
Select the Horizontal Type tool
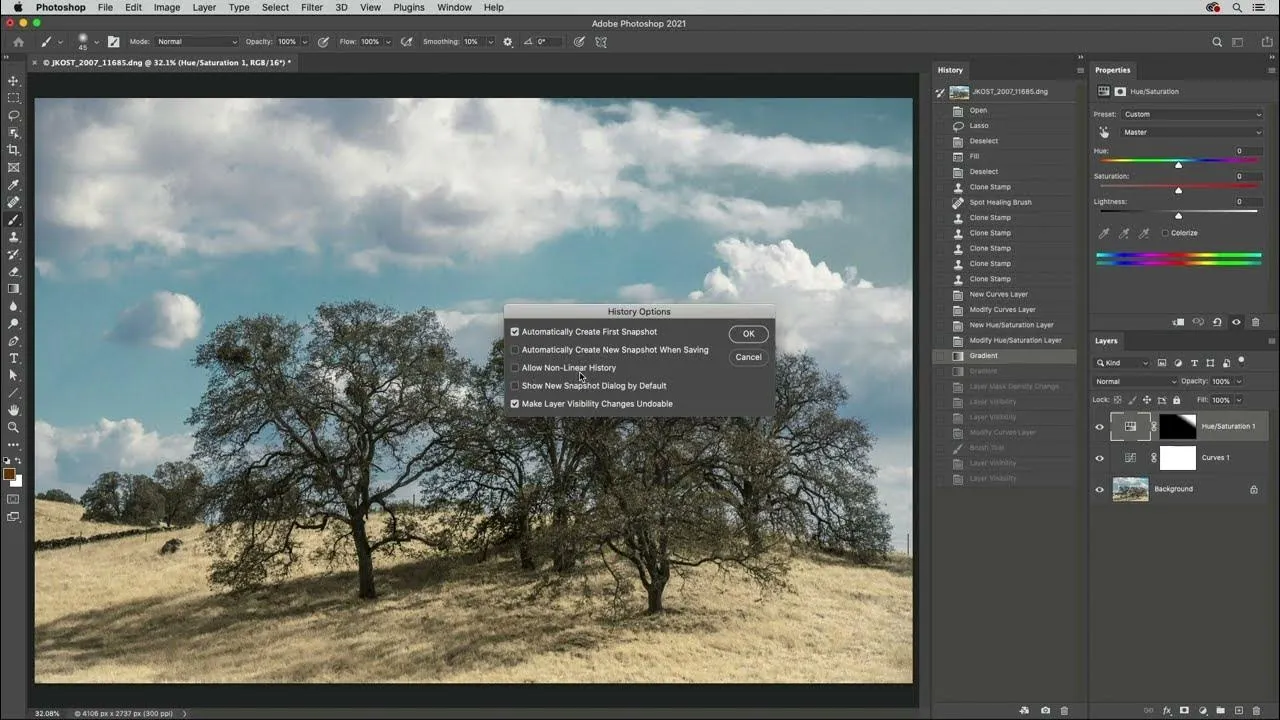tap(14, 358)
